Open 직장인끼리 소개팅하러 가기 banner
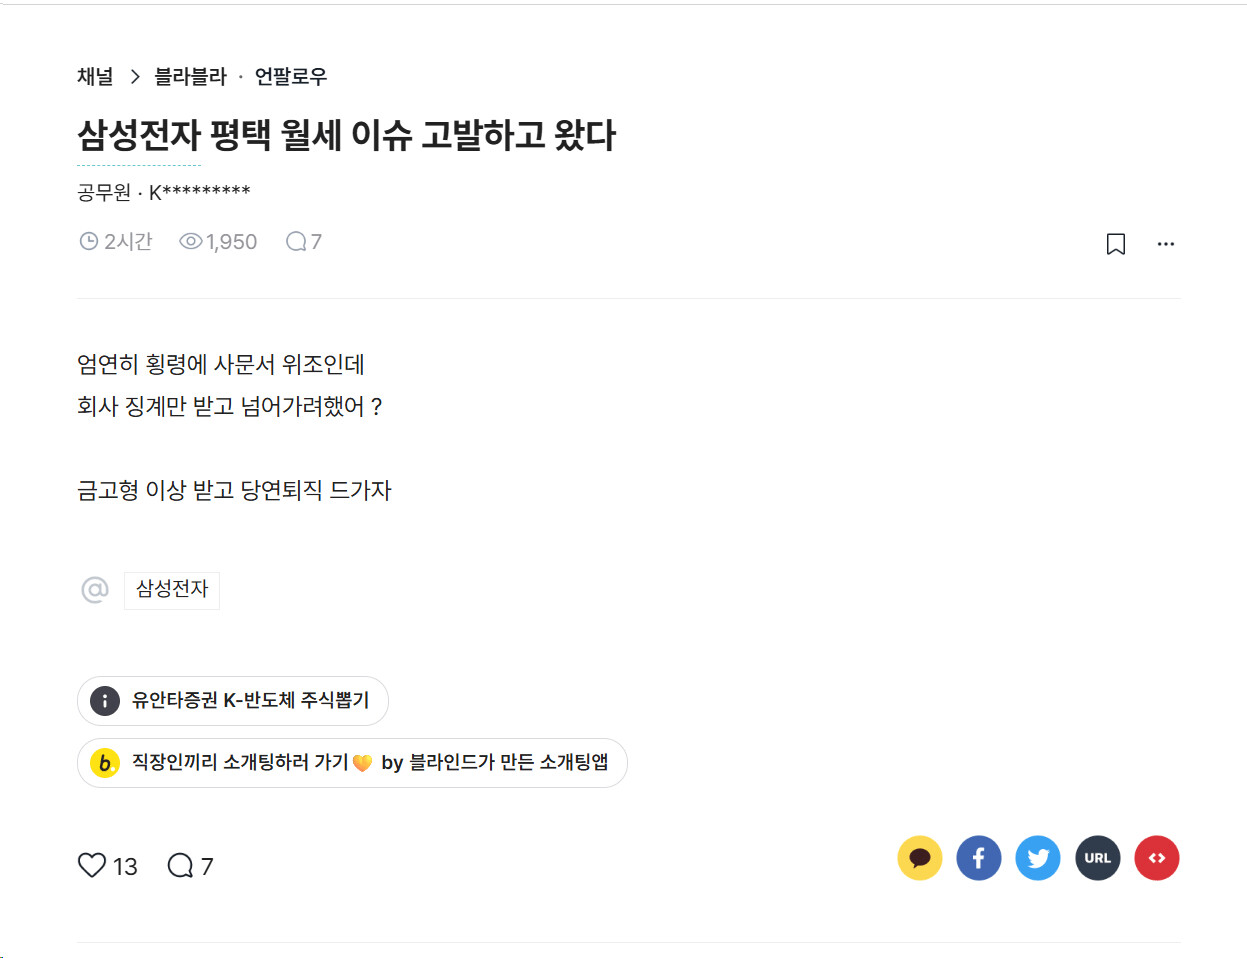The width and height of the screenshot is (1247, 958). [x=352, y=763]
